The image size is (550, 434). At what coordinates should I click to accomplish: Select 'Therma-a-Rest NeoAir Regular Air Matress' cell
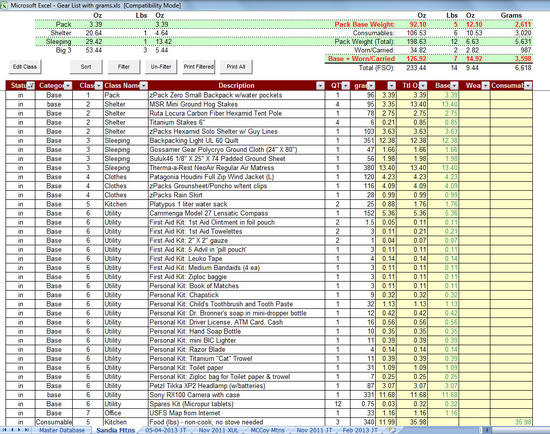click(236, 168)
